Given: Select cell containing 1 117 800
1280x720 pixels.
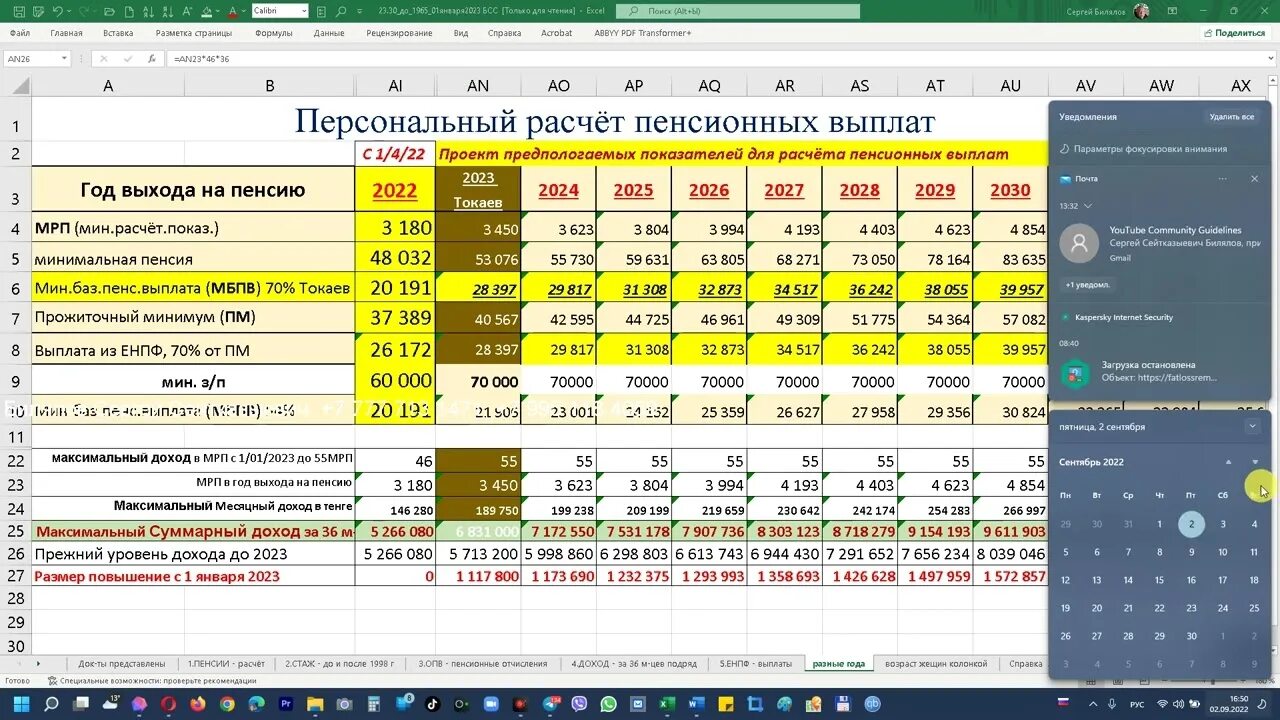Looking at the screenshot, I should click(478, 576).
